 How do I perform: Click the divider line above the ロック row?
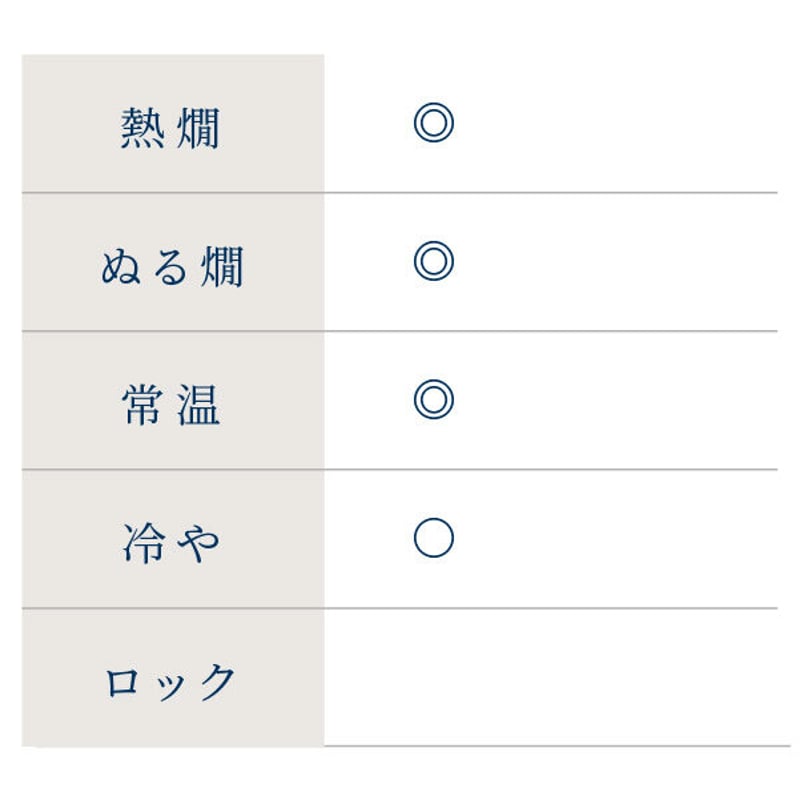(x=399, y=608)
